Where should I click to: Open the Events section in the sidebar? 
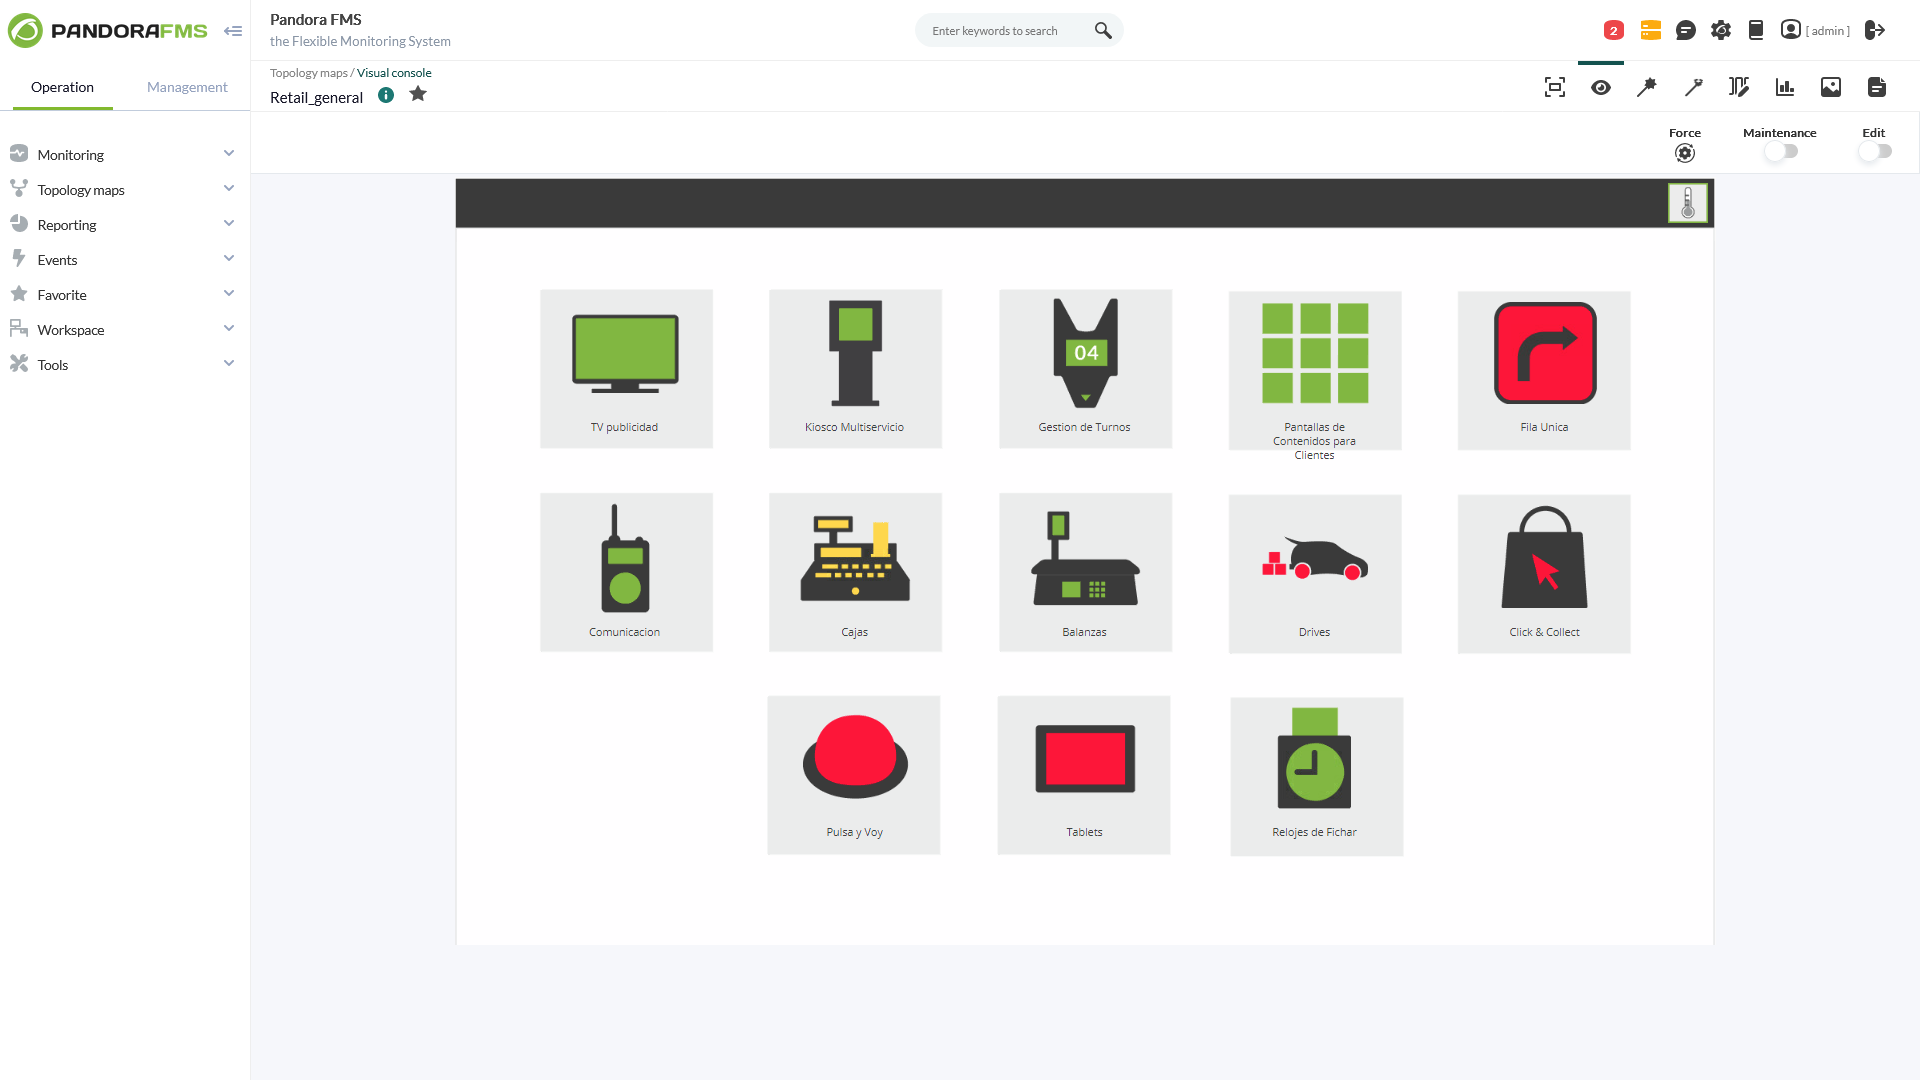[x=58, y=259]
